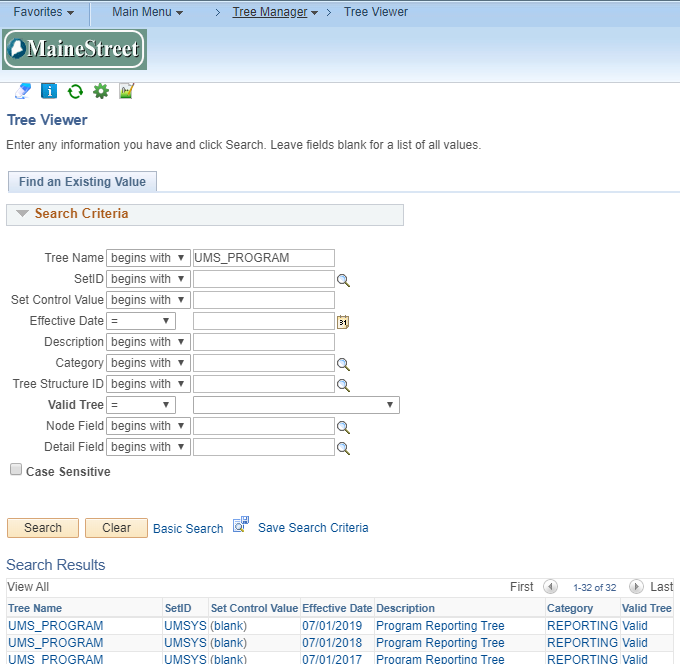680x664 pixels.
Task: Open the SetID operator dropdown
Action: 148,278
